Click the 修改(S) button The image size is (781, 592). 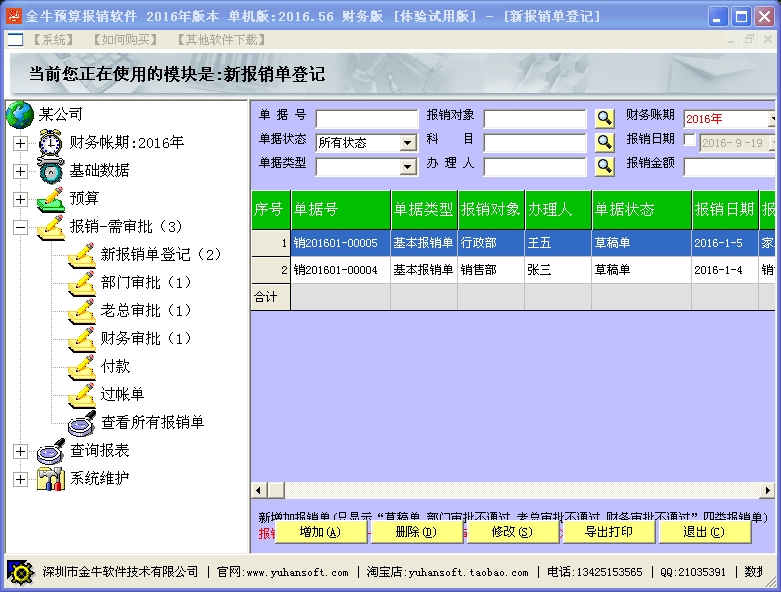[512, 532]
